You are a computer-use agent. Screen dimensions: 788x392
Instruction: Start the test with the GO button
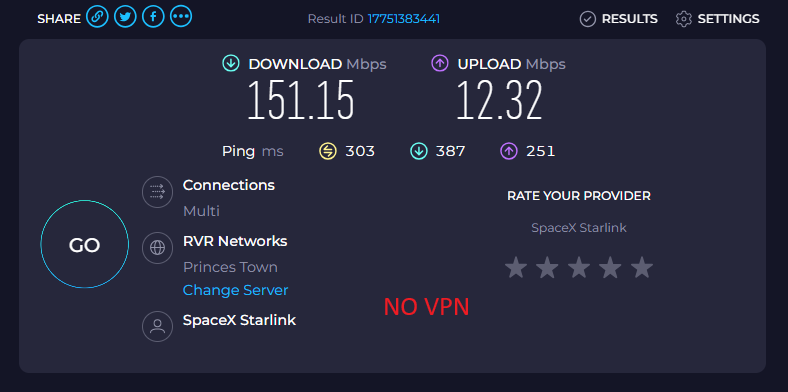pos(84,244)
